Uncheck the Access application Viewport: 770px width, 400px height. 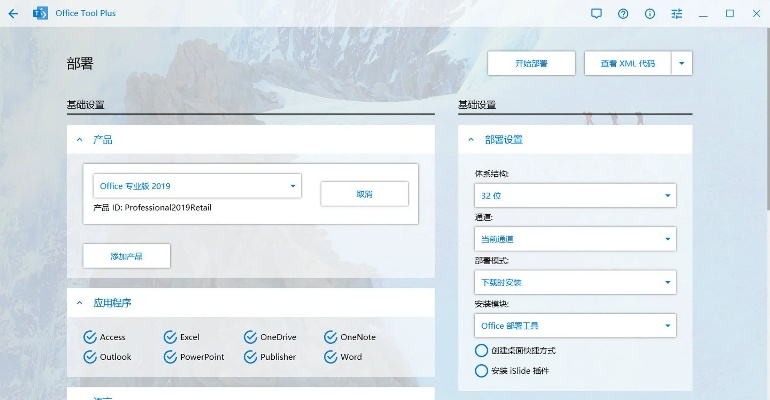point(90,337)
